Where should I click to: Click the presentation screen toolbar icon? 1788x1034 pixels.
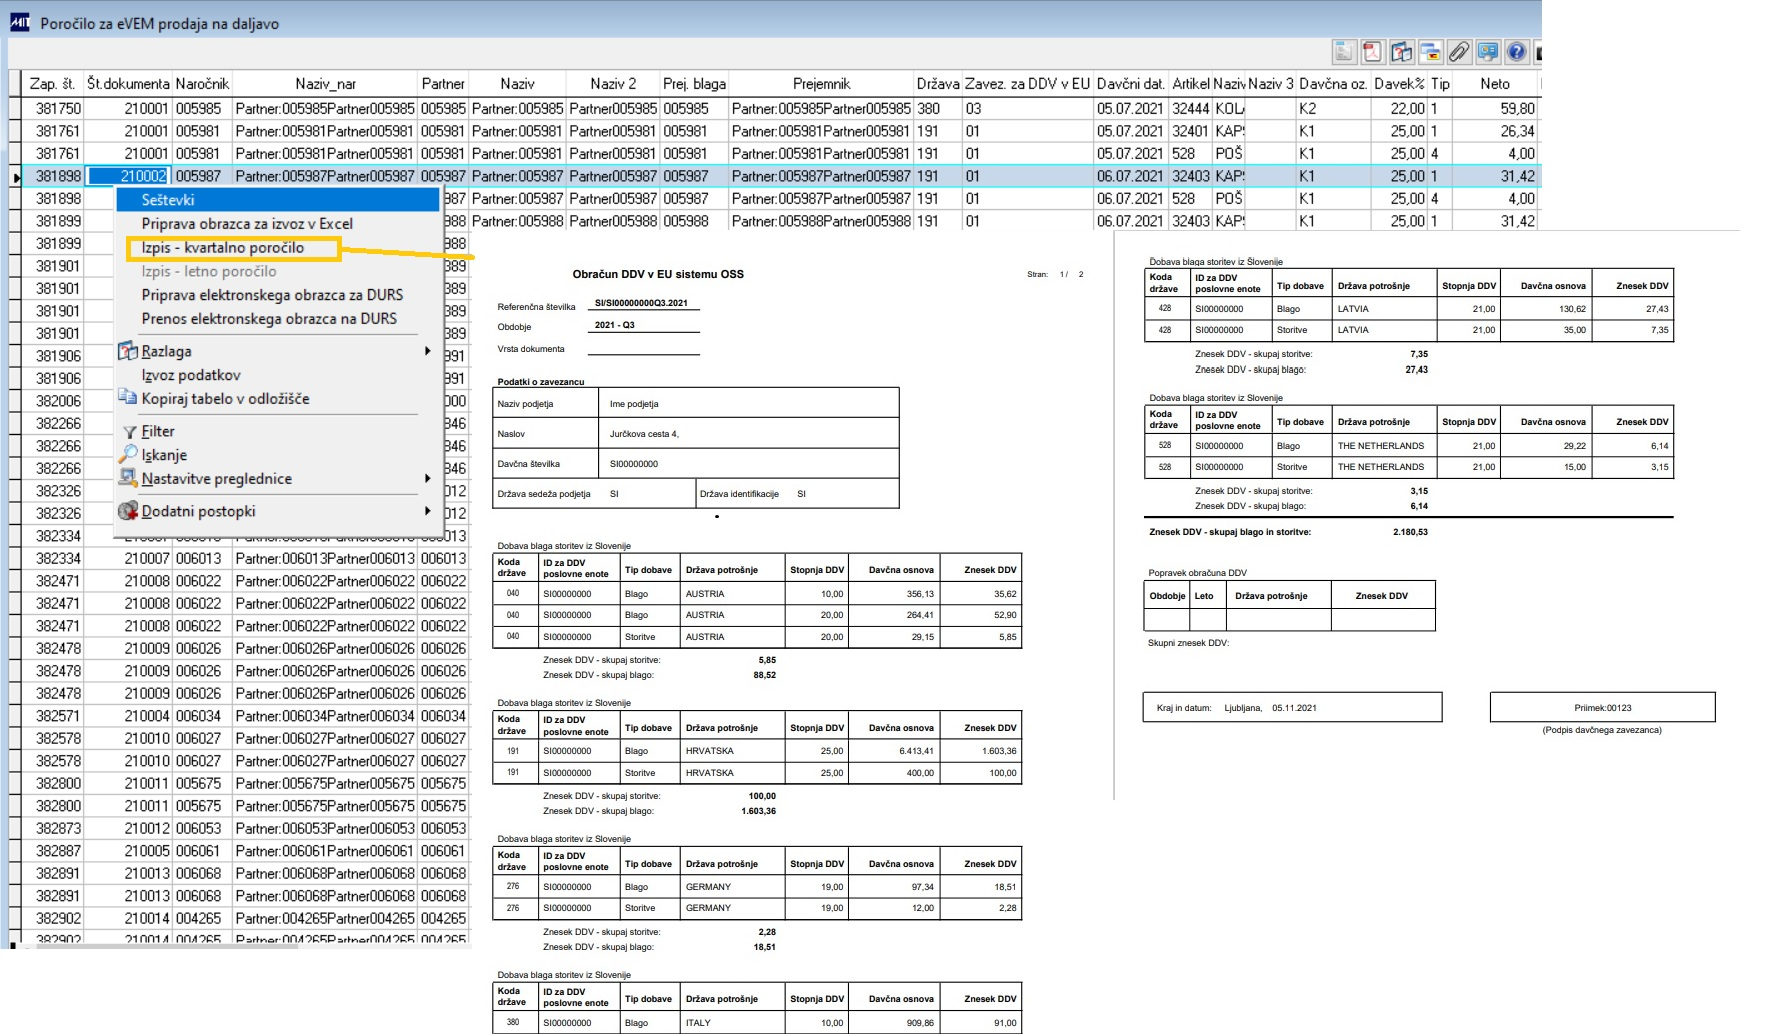tap(1488, 52)
